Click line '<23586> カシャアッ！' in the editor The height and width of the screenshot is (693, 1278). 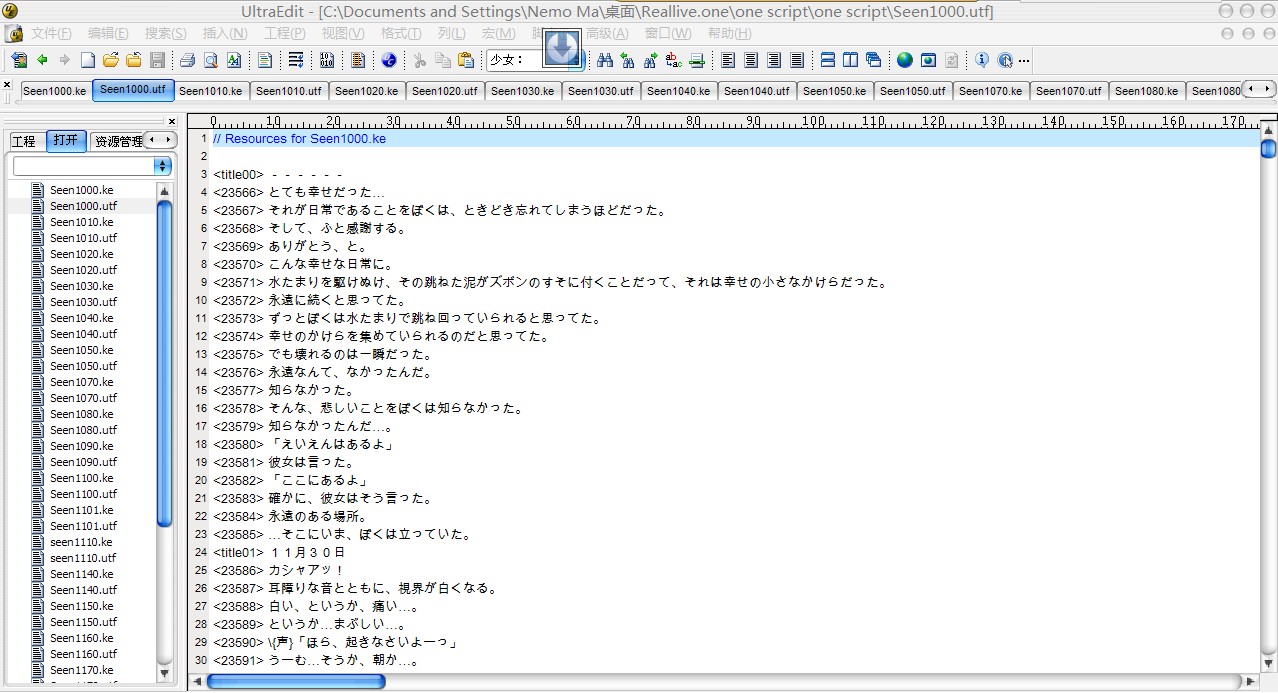pyautogui.click(x=278, y=570)
